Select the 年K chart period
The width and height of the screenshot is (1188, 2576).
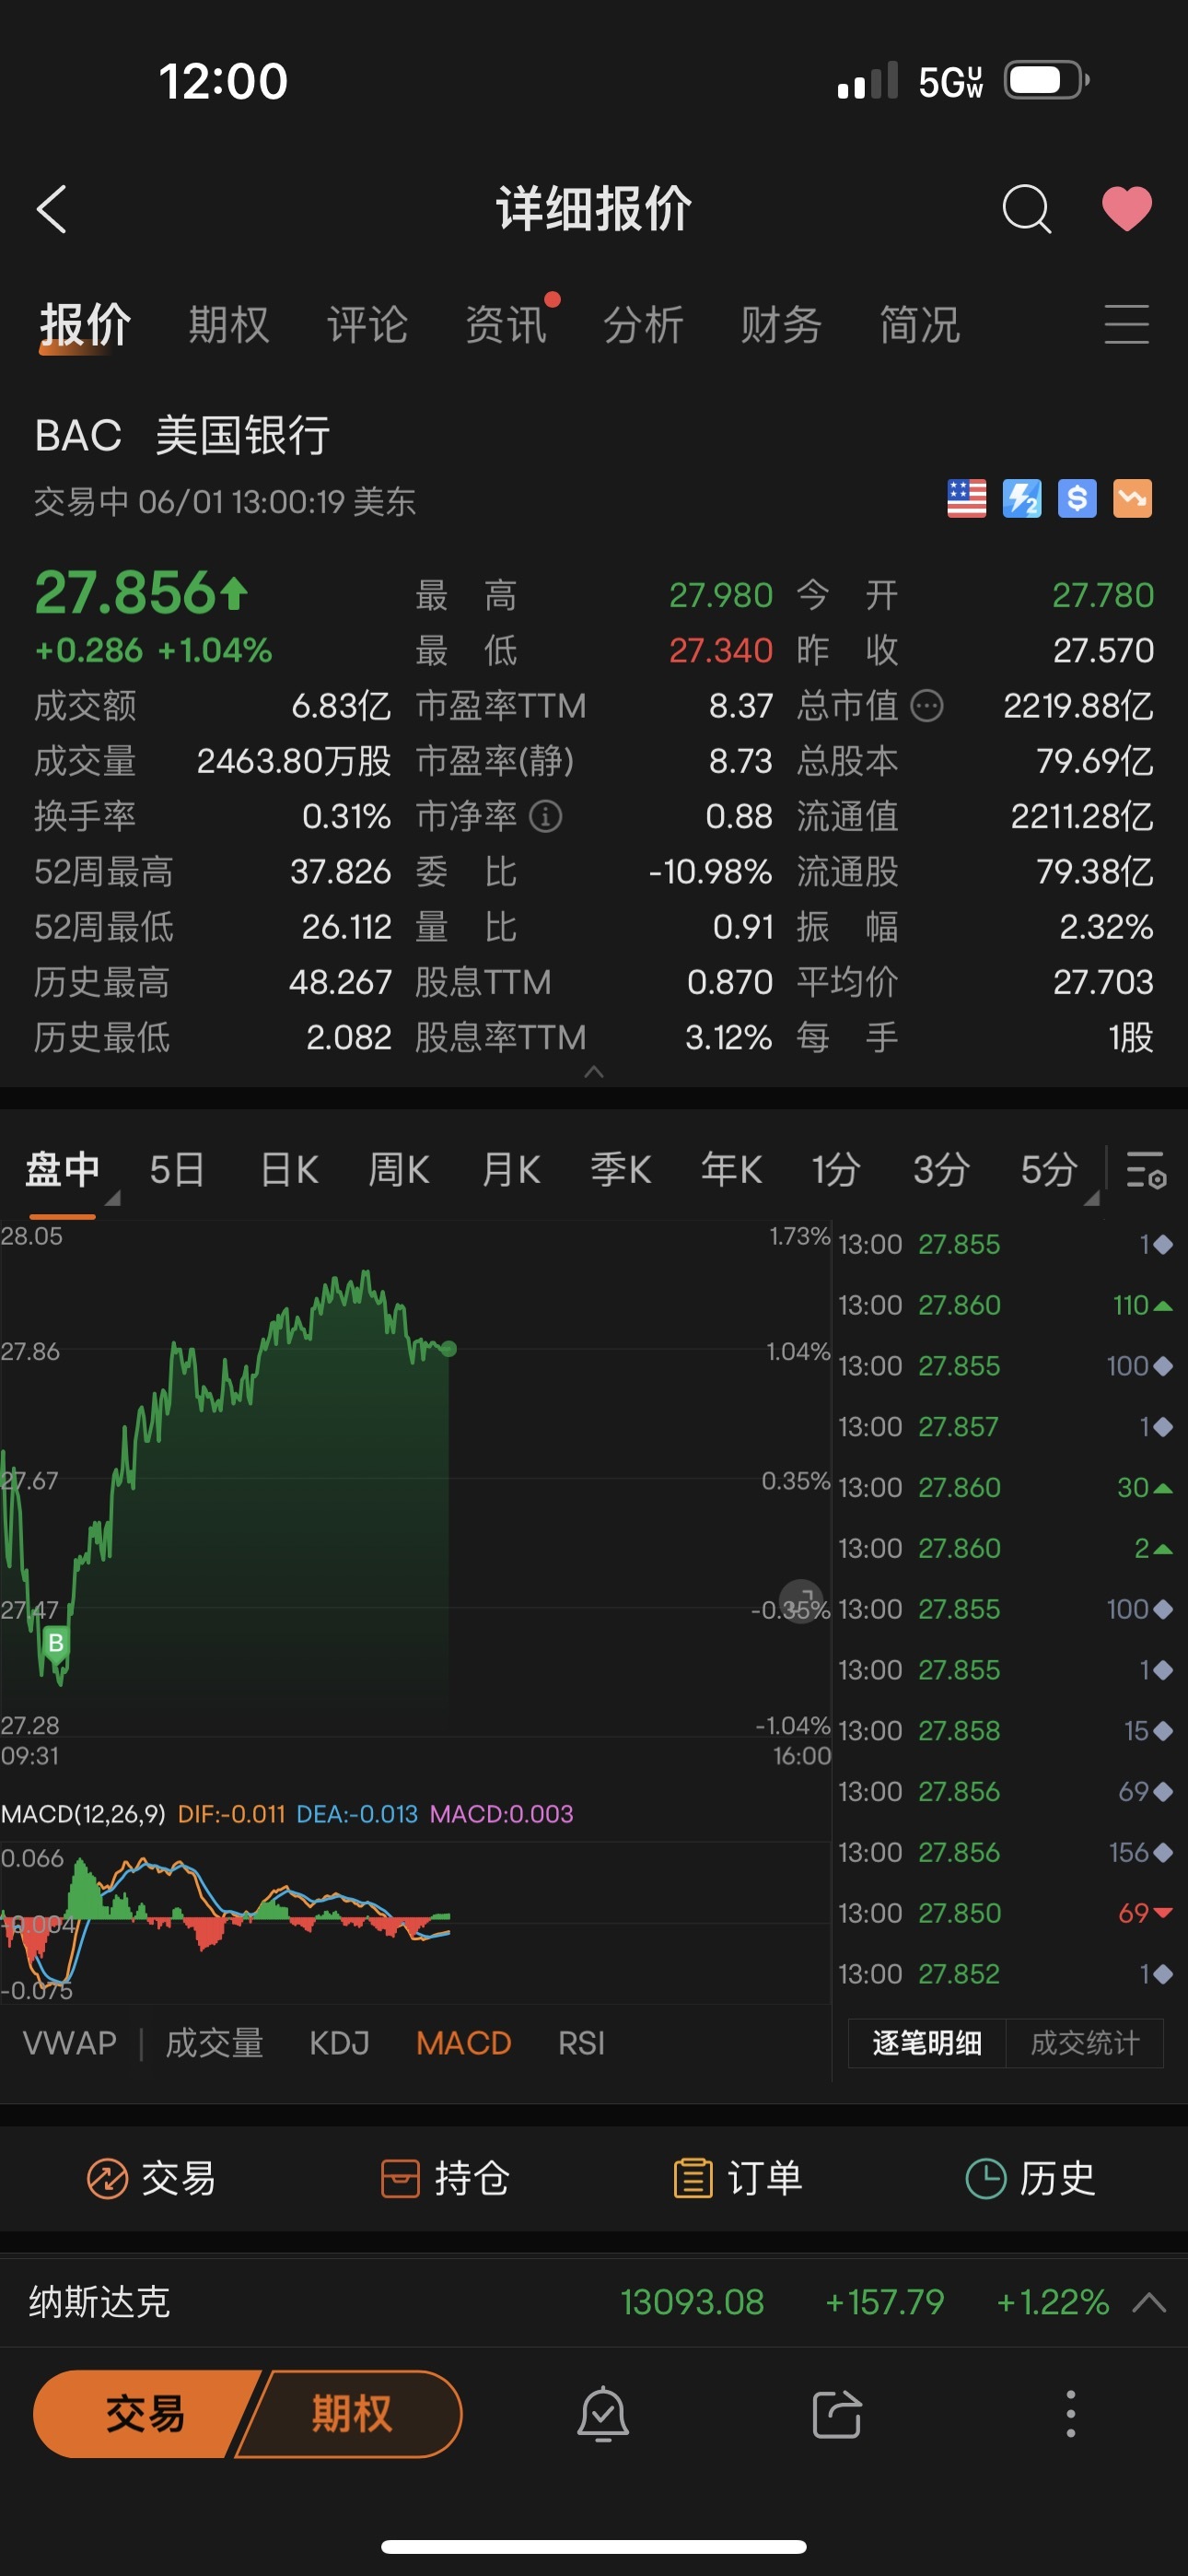[x=731, y=1169]
